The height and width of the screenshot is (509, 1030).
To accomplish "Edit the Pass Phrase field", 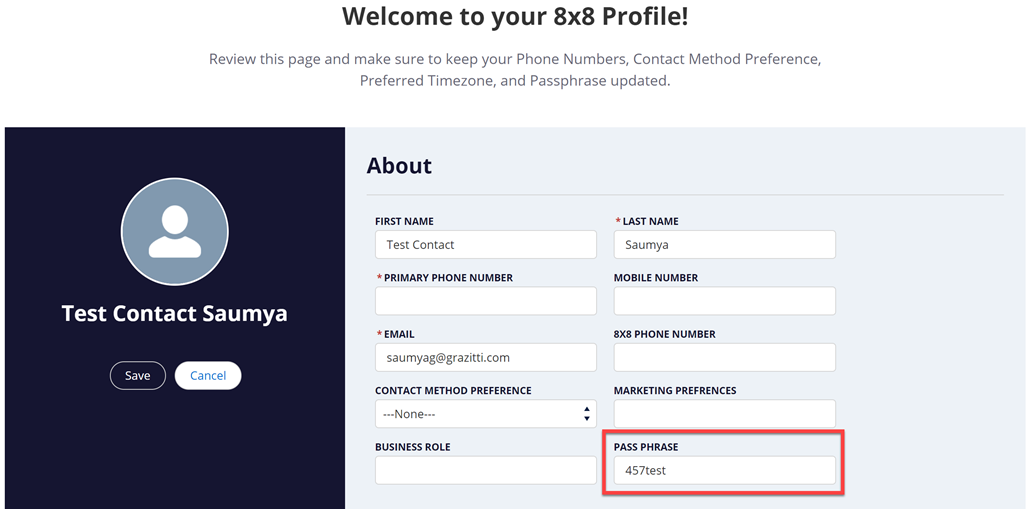I will pos(725,471).
